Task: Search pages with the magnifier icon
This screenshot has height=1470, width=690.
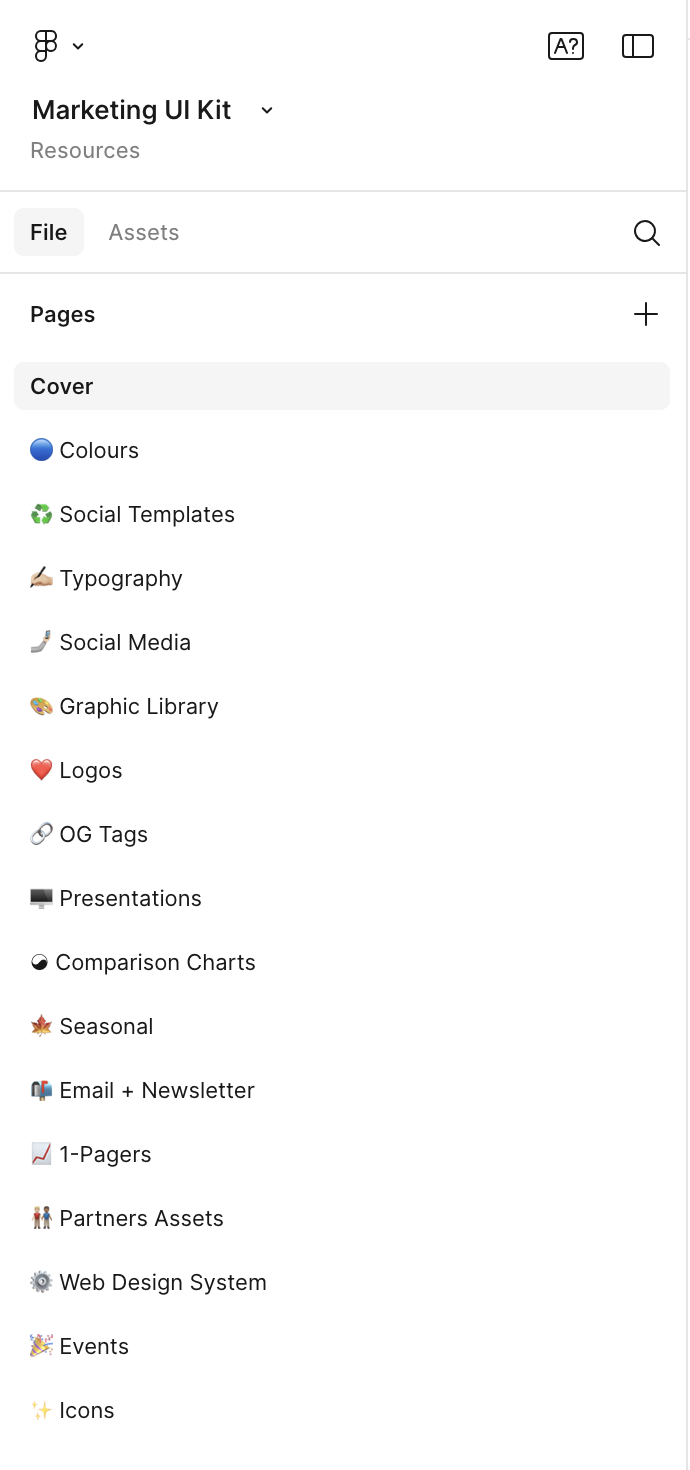Action: click(647, 233)
